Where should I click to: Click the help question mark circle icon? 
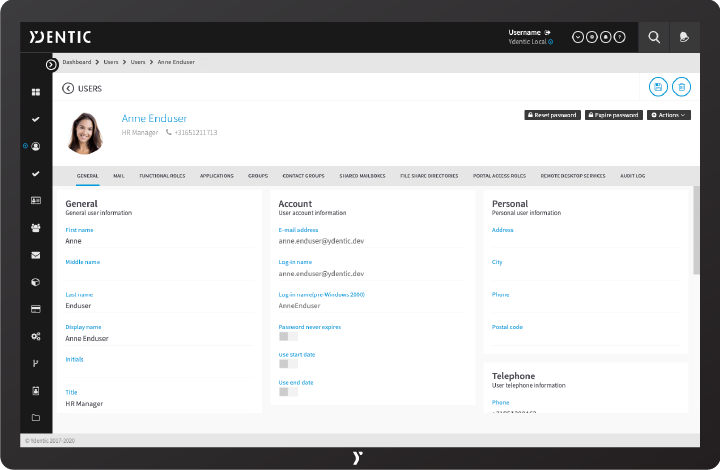tap(620, 37)
